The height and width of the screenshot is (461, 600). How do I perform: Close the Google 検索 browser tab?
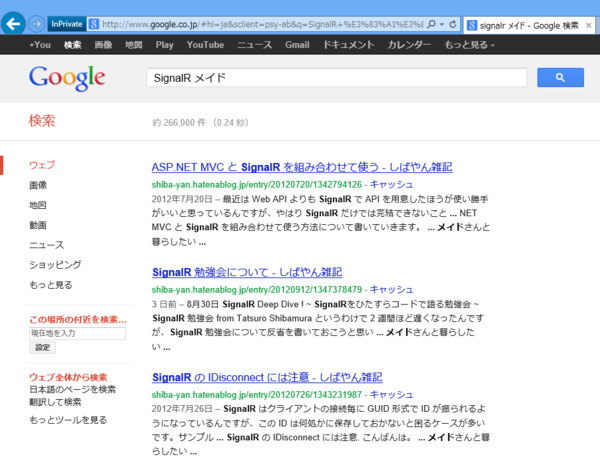coord(589,26)
